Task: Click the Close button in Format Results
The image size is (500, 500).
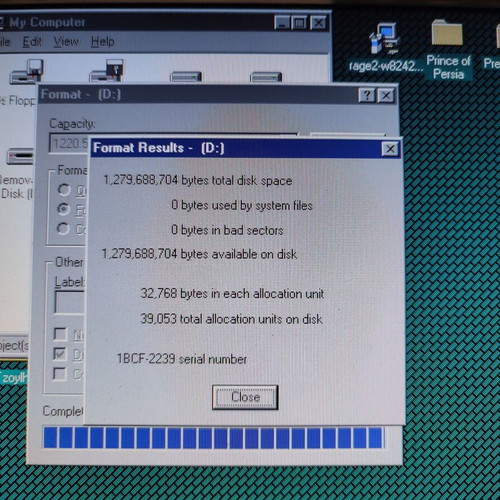Action: tap(245, 397)
